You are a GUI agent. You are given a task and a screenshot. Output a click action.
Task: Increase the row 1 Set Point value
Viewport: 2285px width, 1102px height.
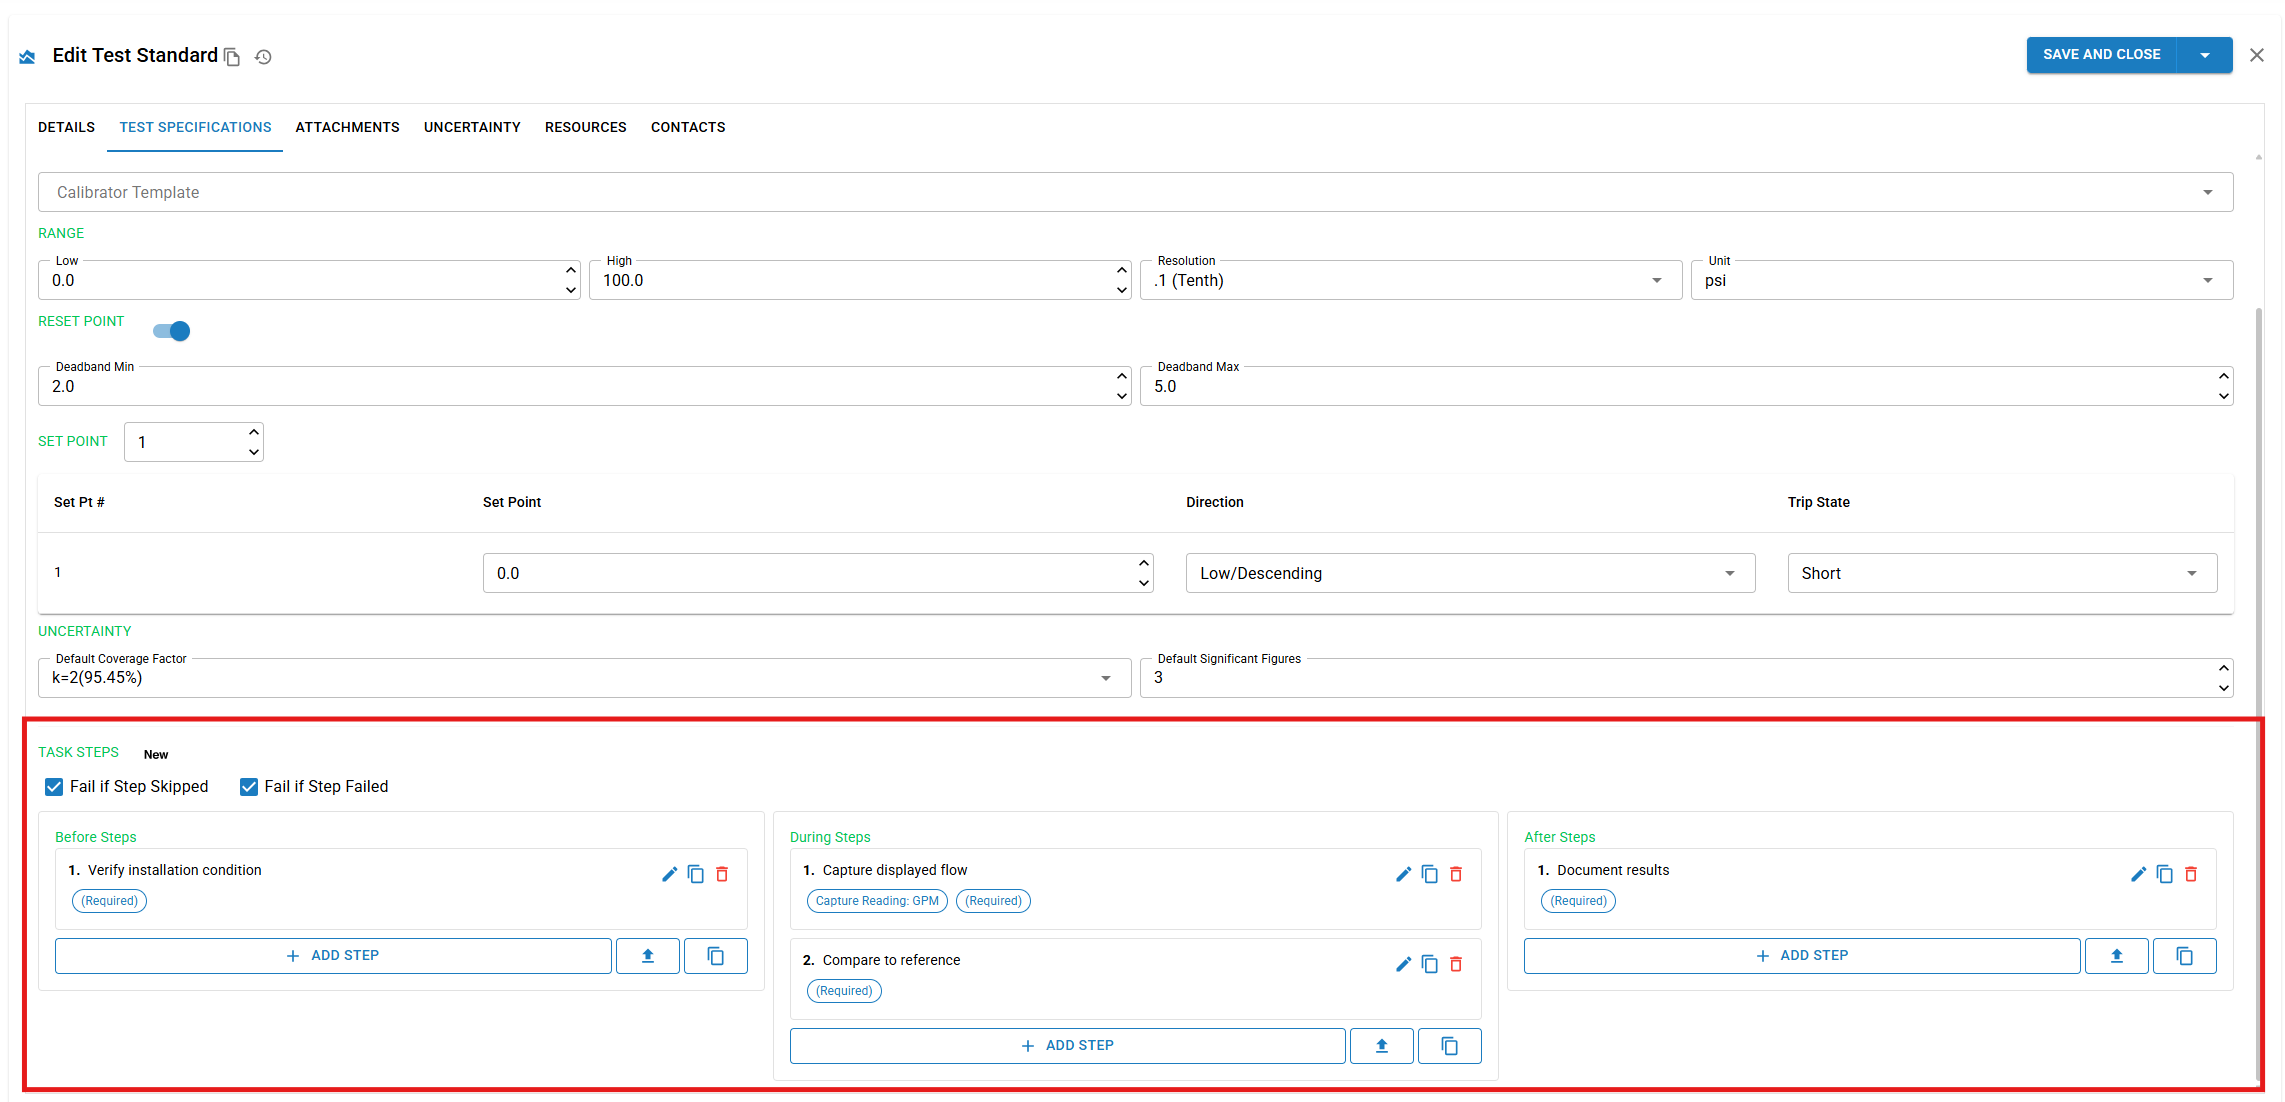(x=1144, y=563)
